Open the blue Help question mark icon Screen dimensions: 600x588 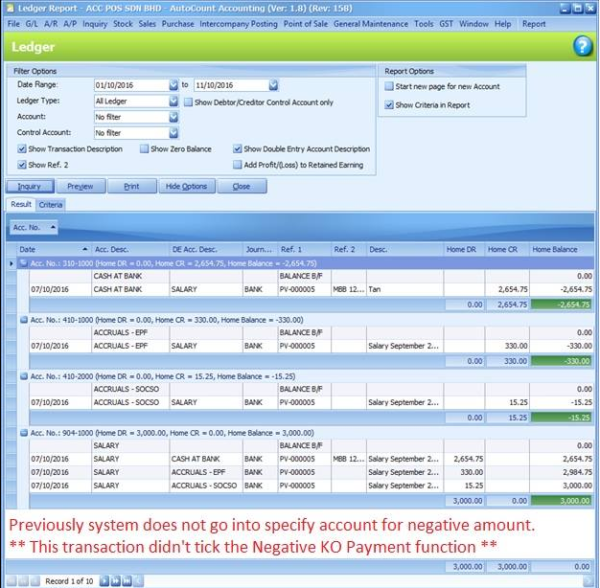click(582, 47)
